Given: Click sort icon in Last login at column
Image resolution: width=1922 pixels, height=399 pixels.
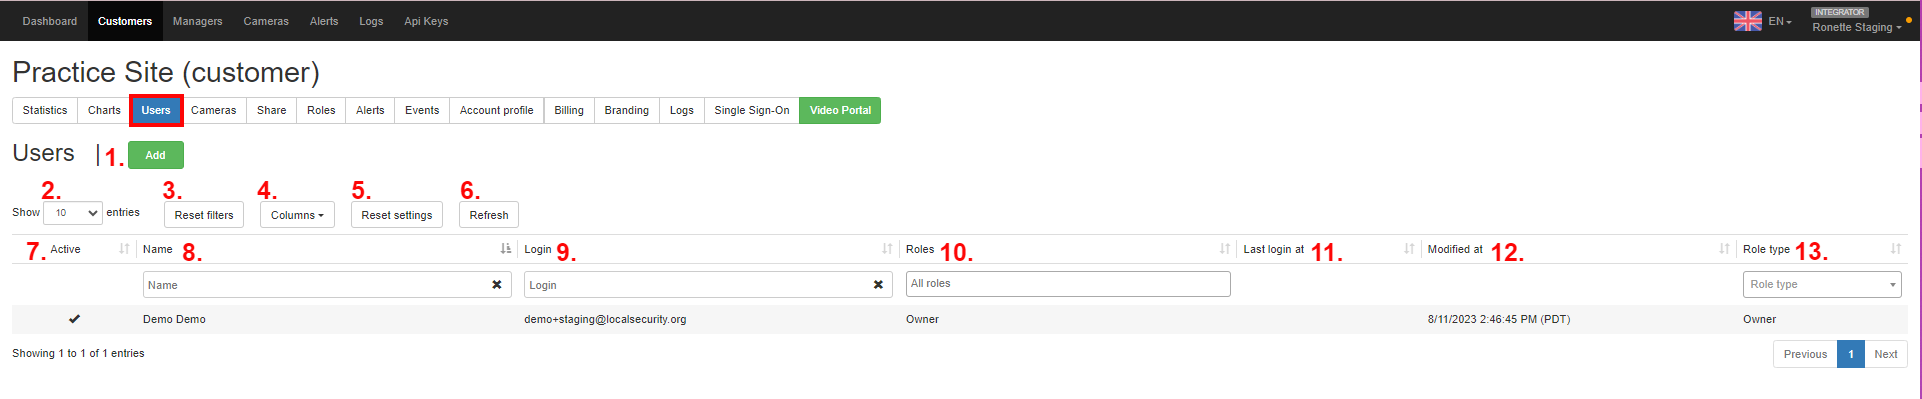Looking at the screenshot, I should click(x=1409, y=249).
